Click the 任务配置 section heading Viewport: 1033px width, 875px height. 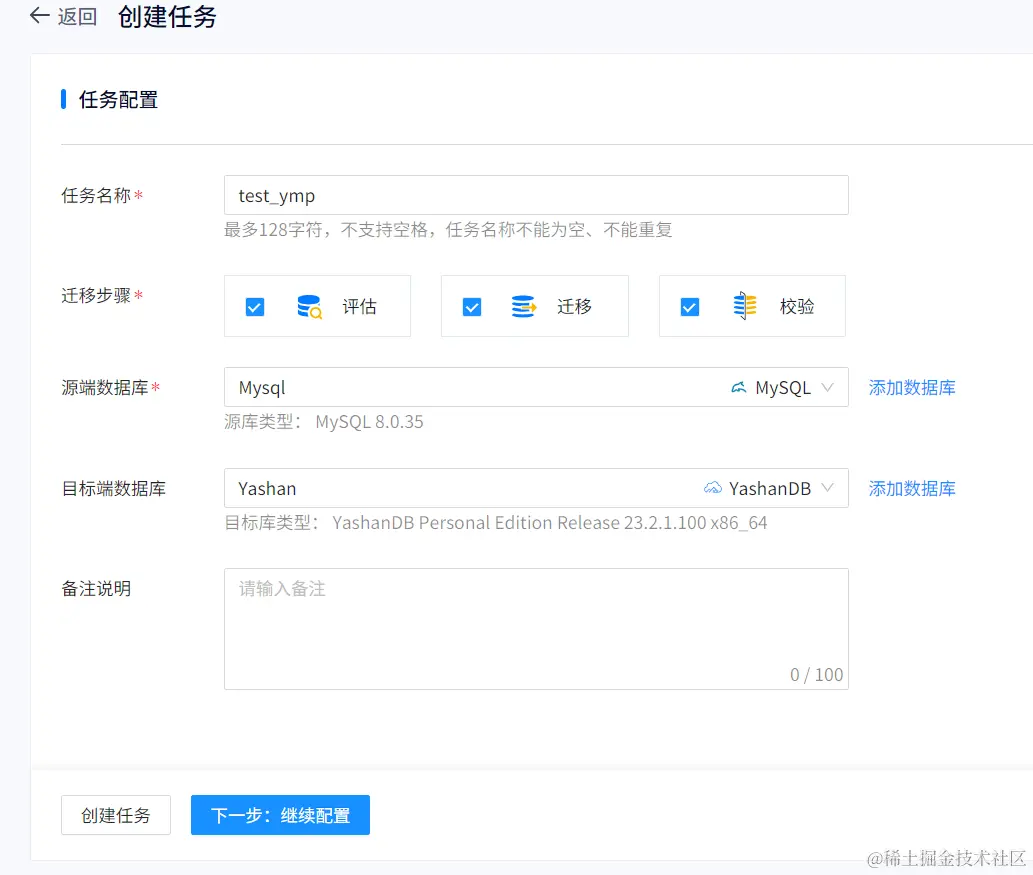(119, 99)
